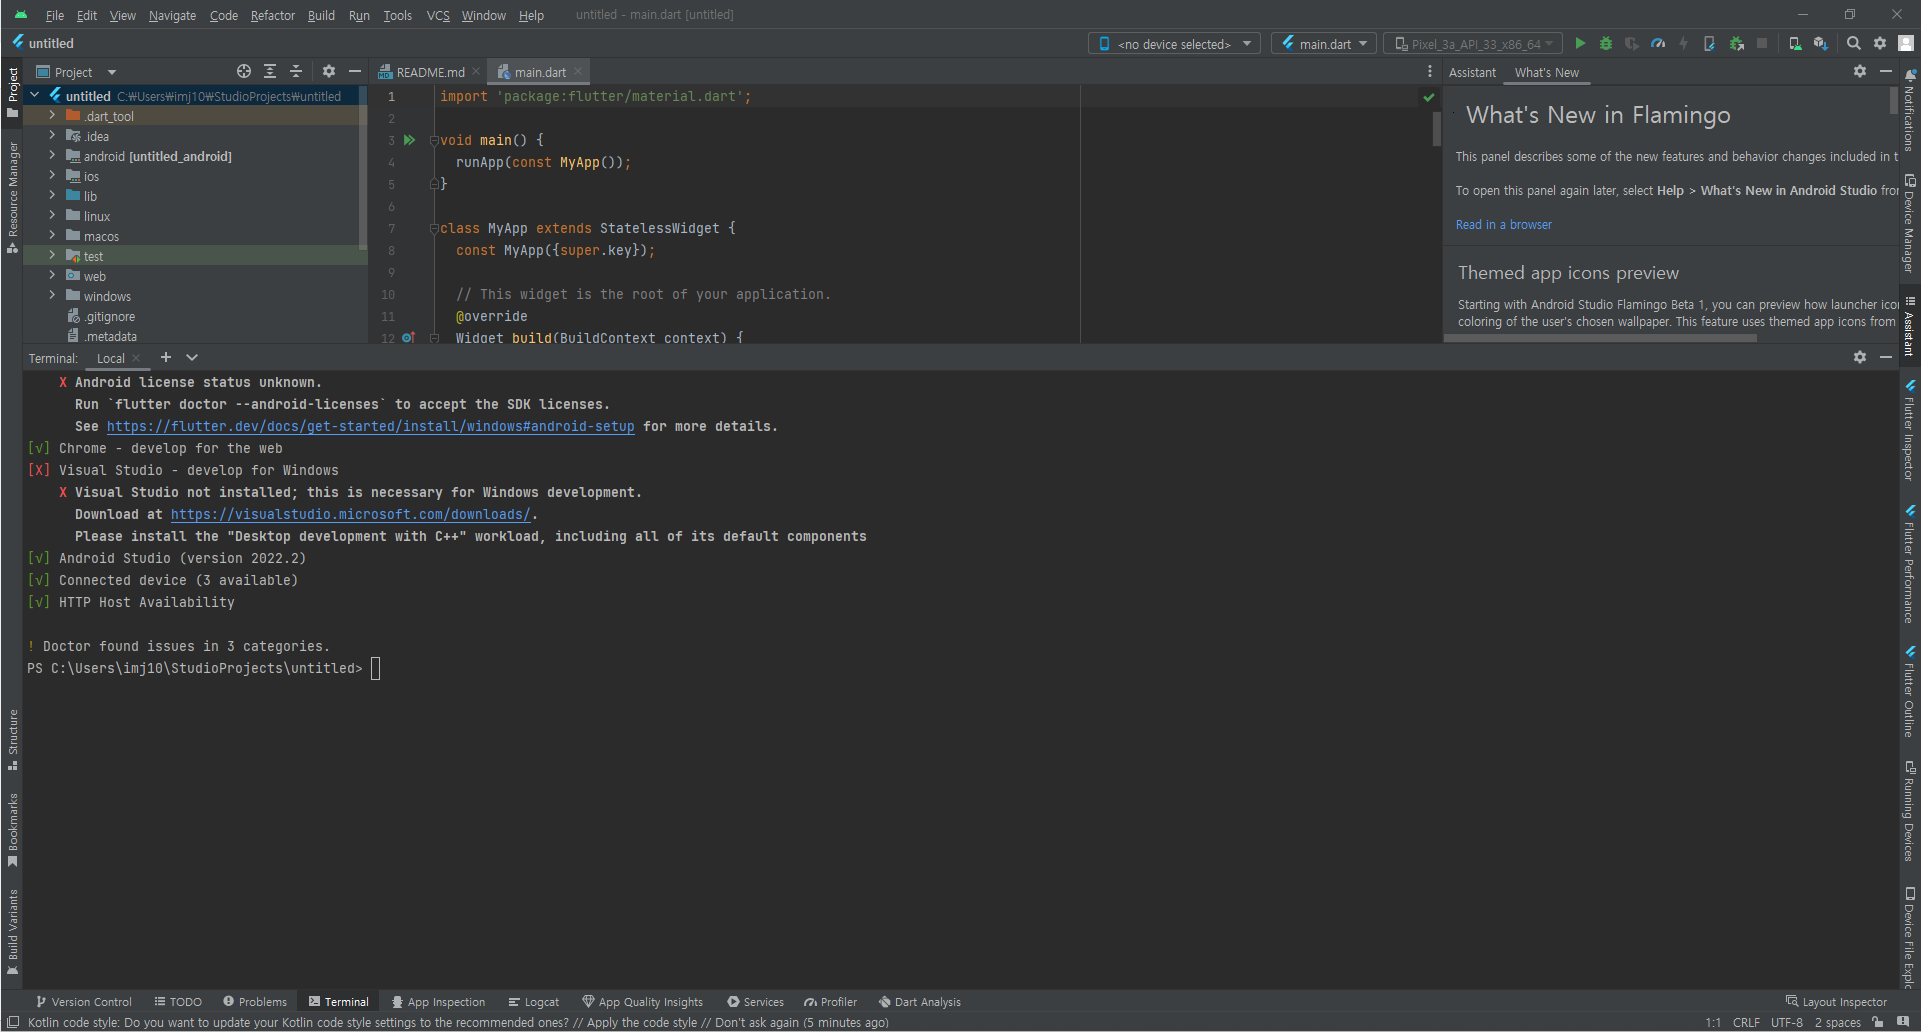Open the VCS menu
Viewport: 1921px width, 1032px height.
click(438, 15)
